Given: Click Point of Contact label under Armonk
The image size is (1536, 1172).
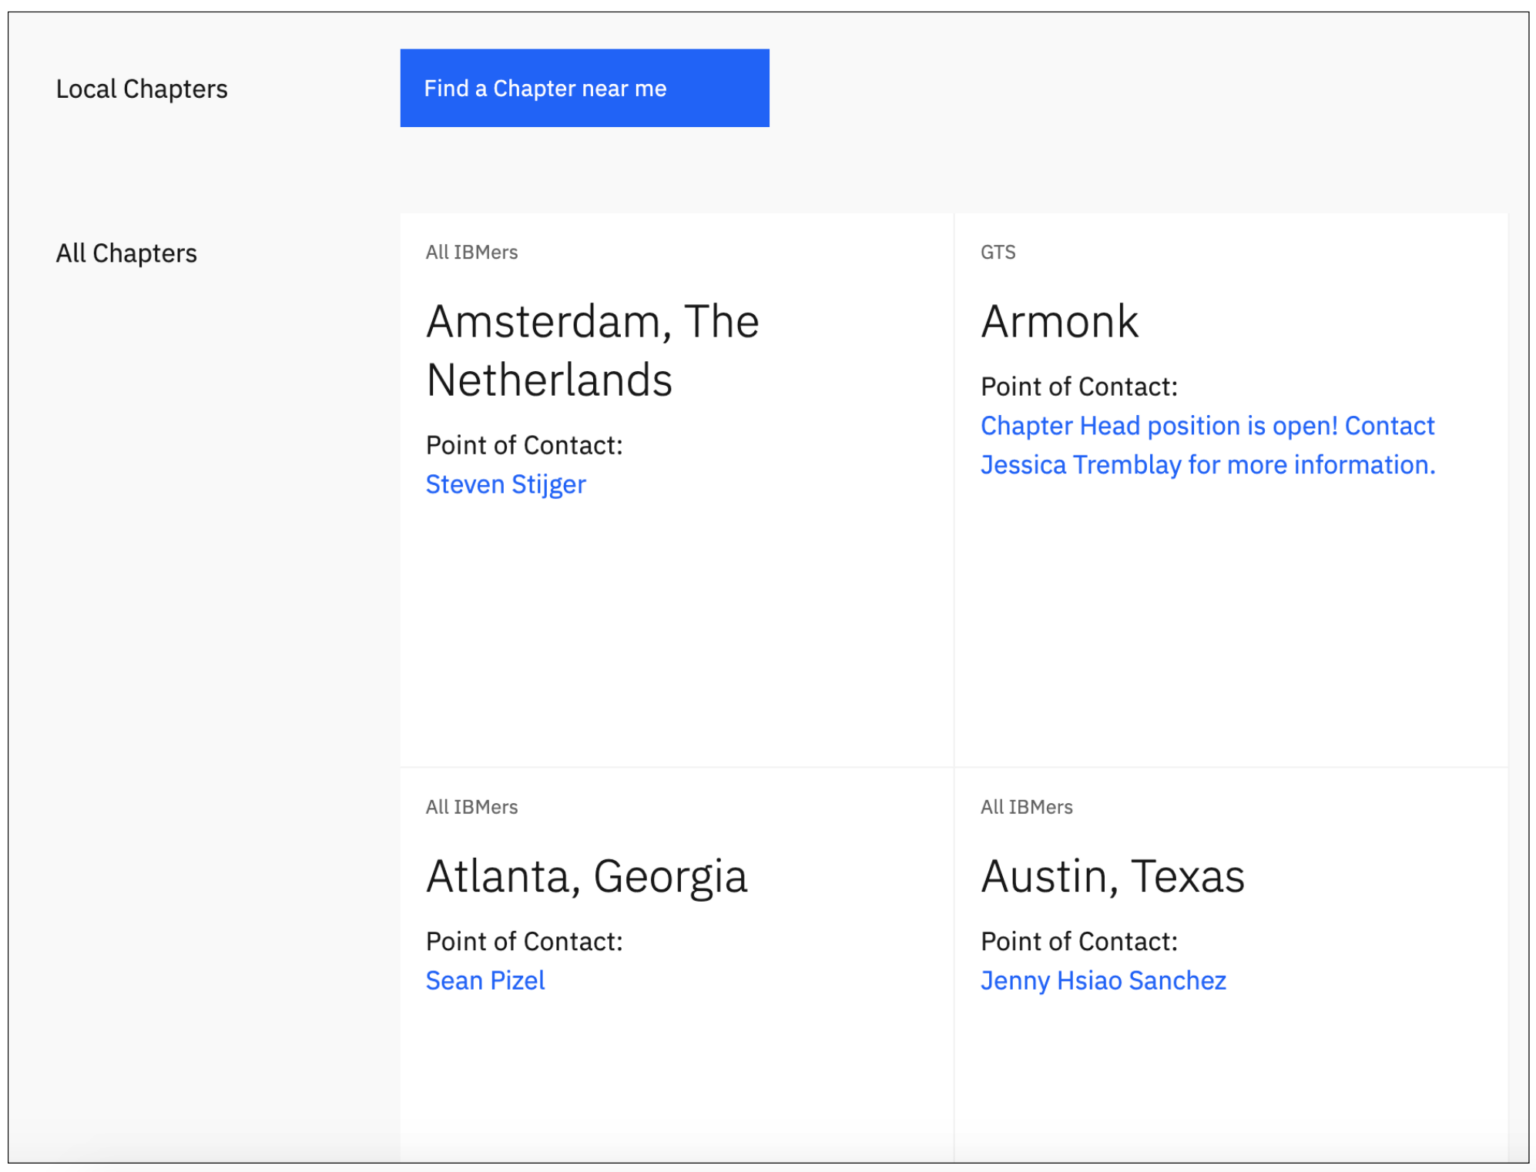Looking at the screenshot, I should coord(1079,387).
